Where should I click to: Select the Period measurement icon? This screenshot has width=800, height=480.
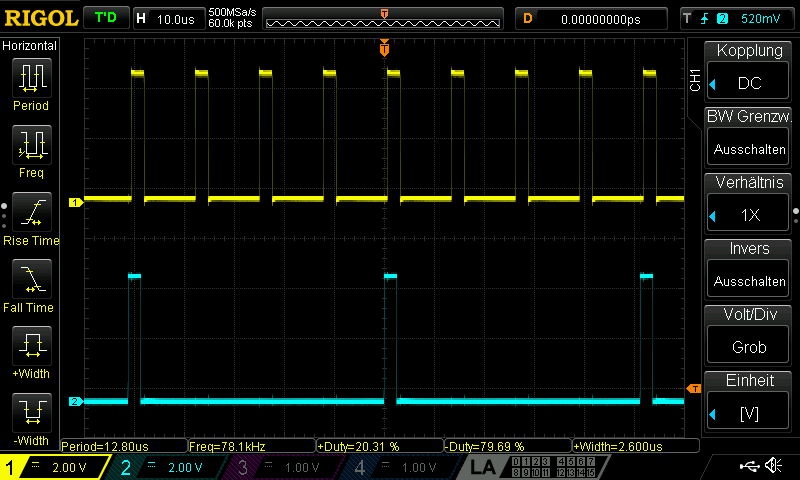(32, 78)
